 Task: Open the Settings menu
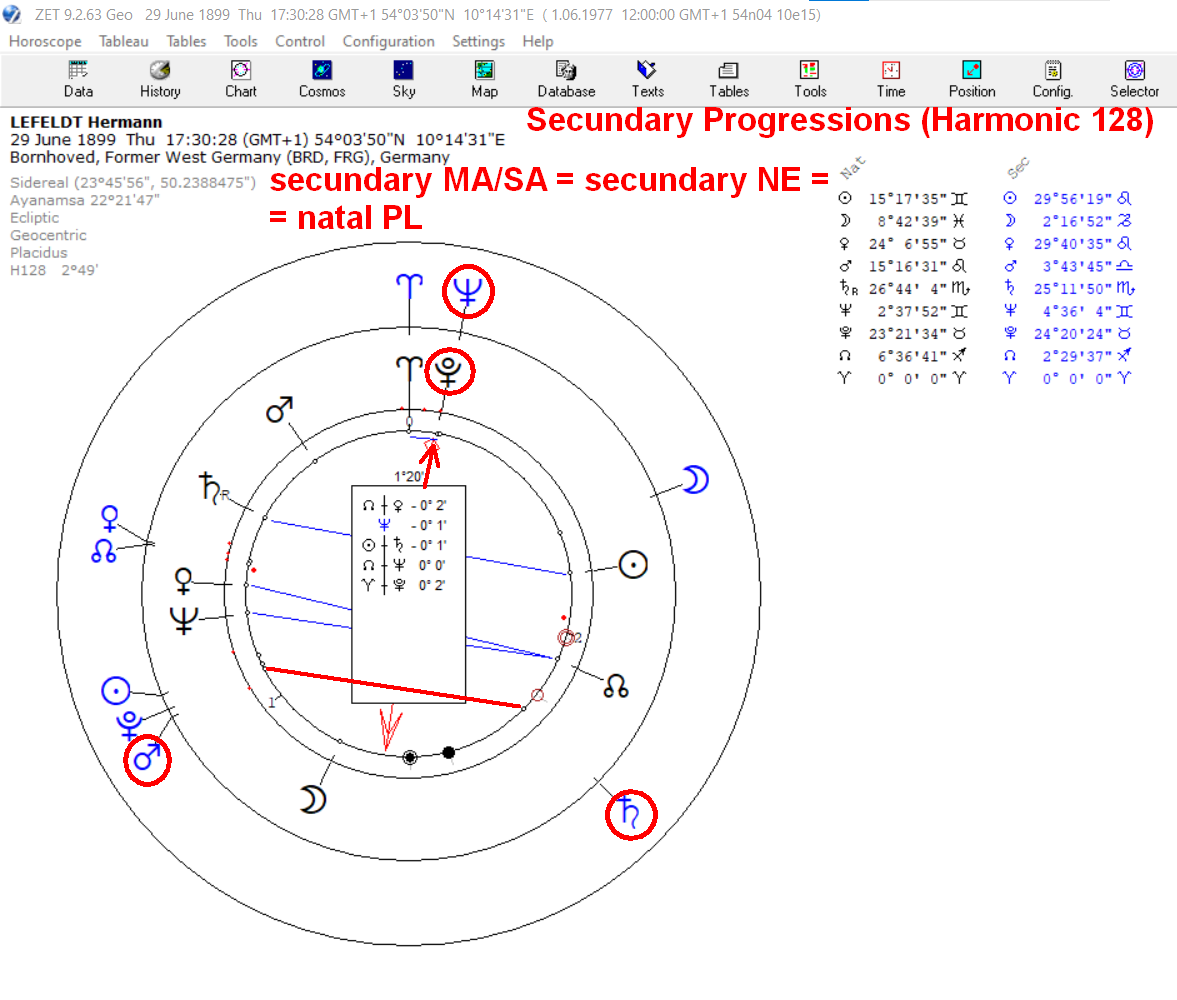478,41
